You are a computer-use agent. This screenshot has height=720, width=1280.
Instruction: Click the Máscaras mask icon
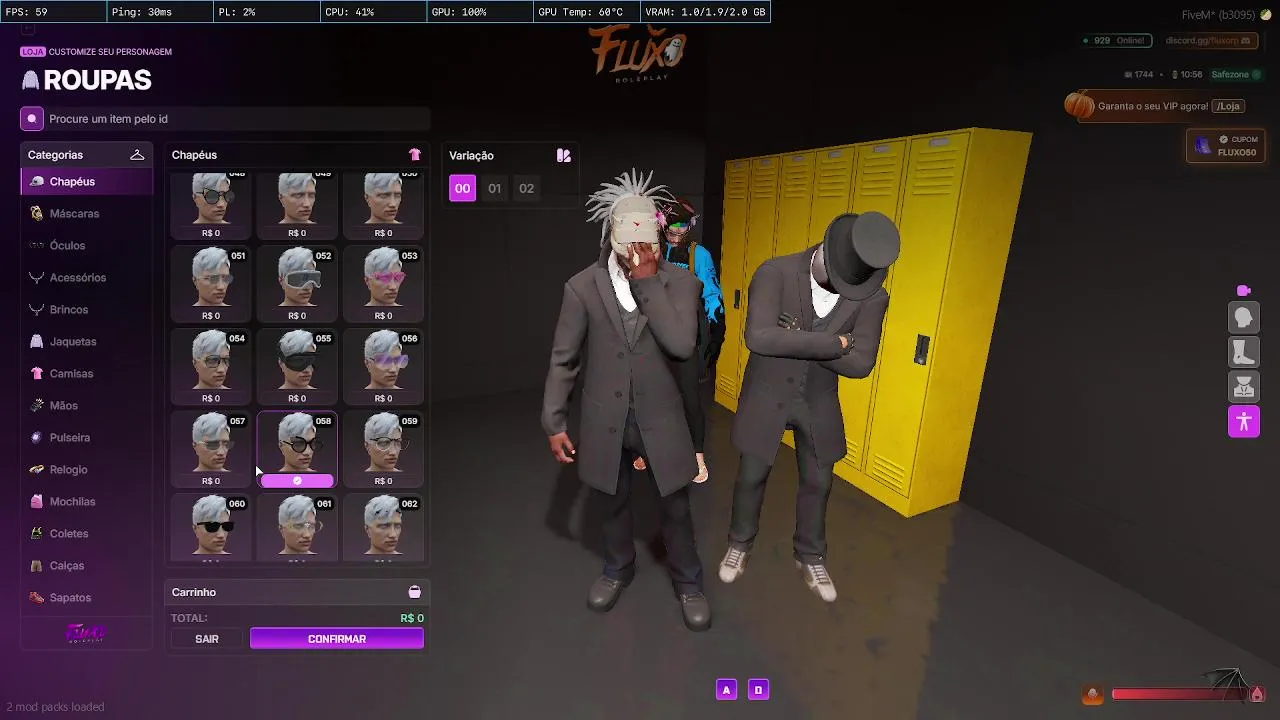coord(37,214)
